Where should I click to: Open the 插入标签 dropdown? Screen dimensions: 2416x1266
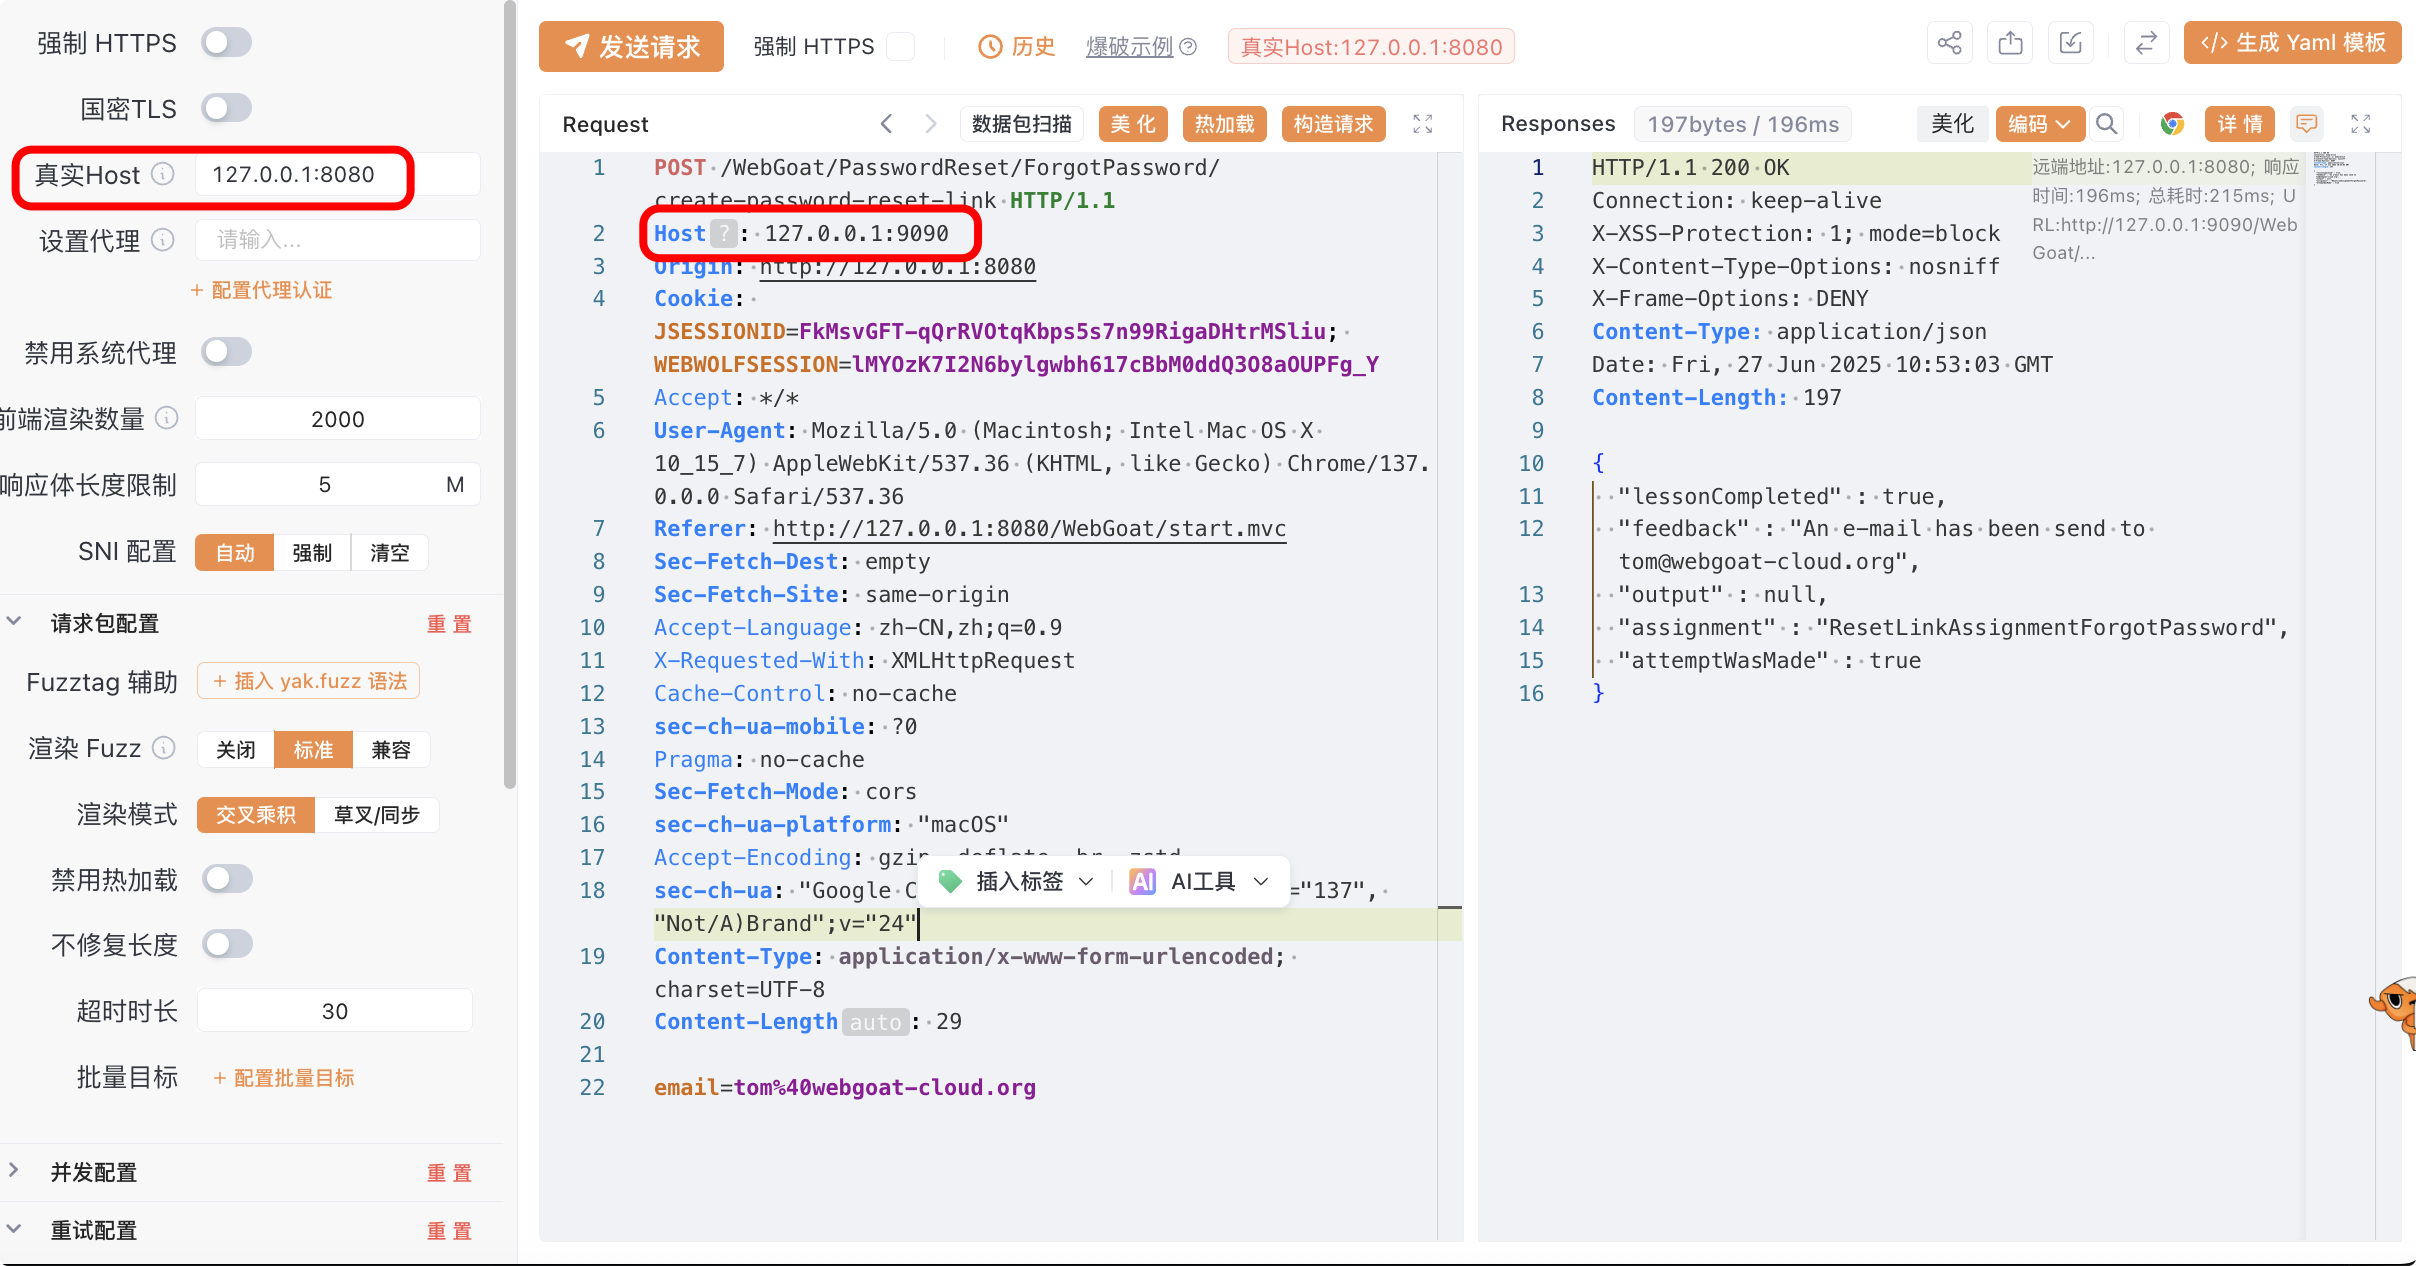[1018, 881]
